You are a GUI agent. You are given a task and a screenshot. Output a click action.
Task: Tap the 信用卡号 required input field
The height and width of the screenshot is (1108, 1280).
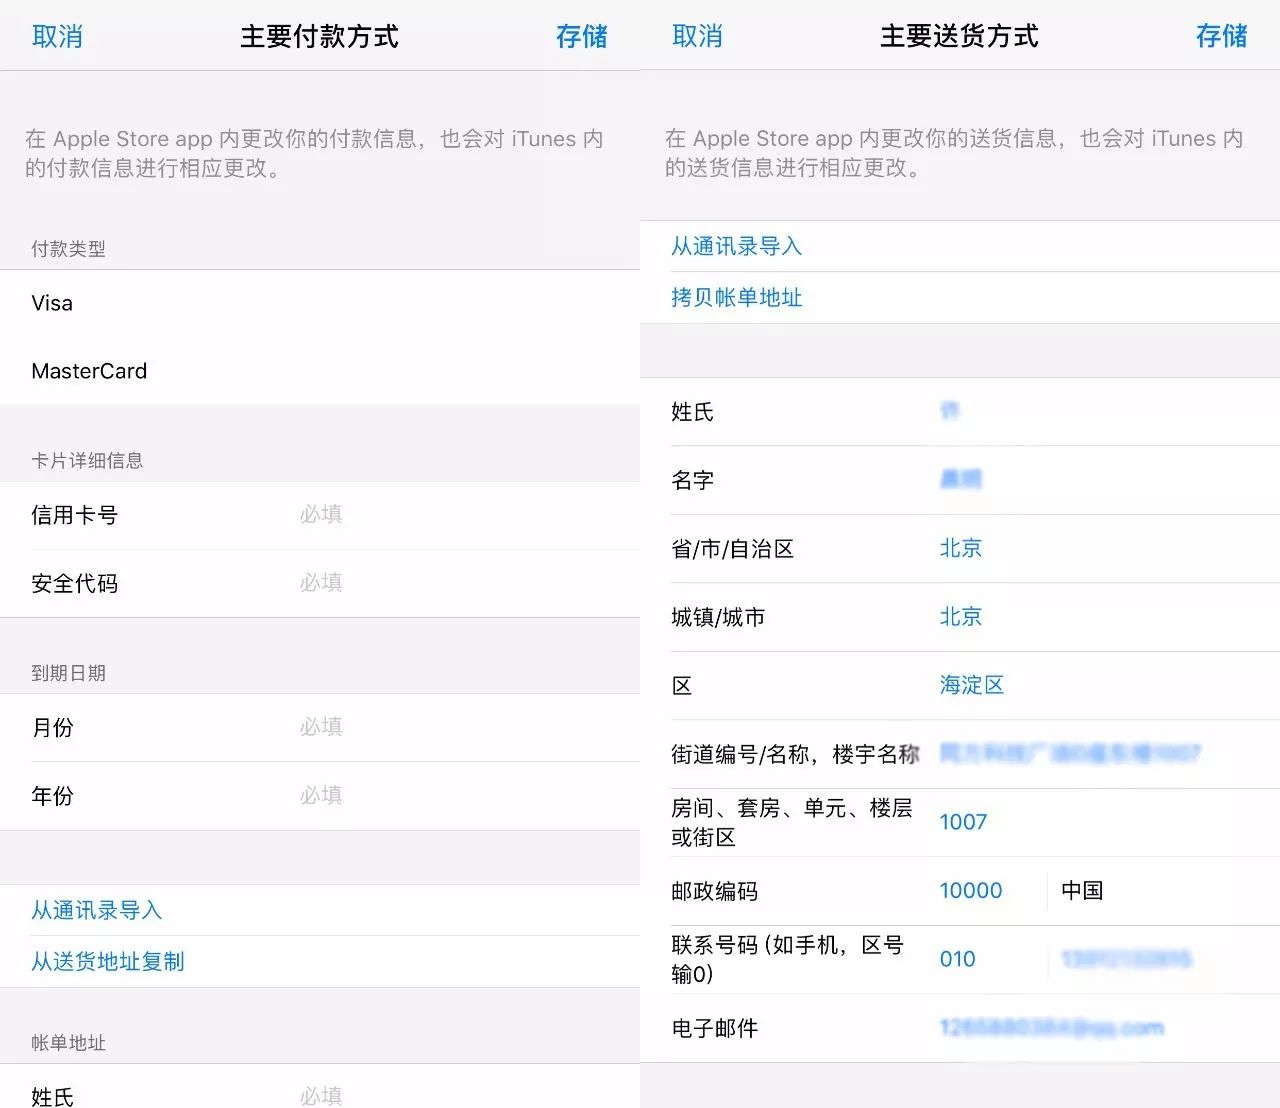click(320, 515)
